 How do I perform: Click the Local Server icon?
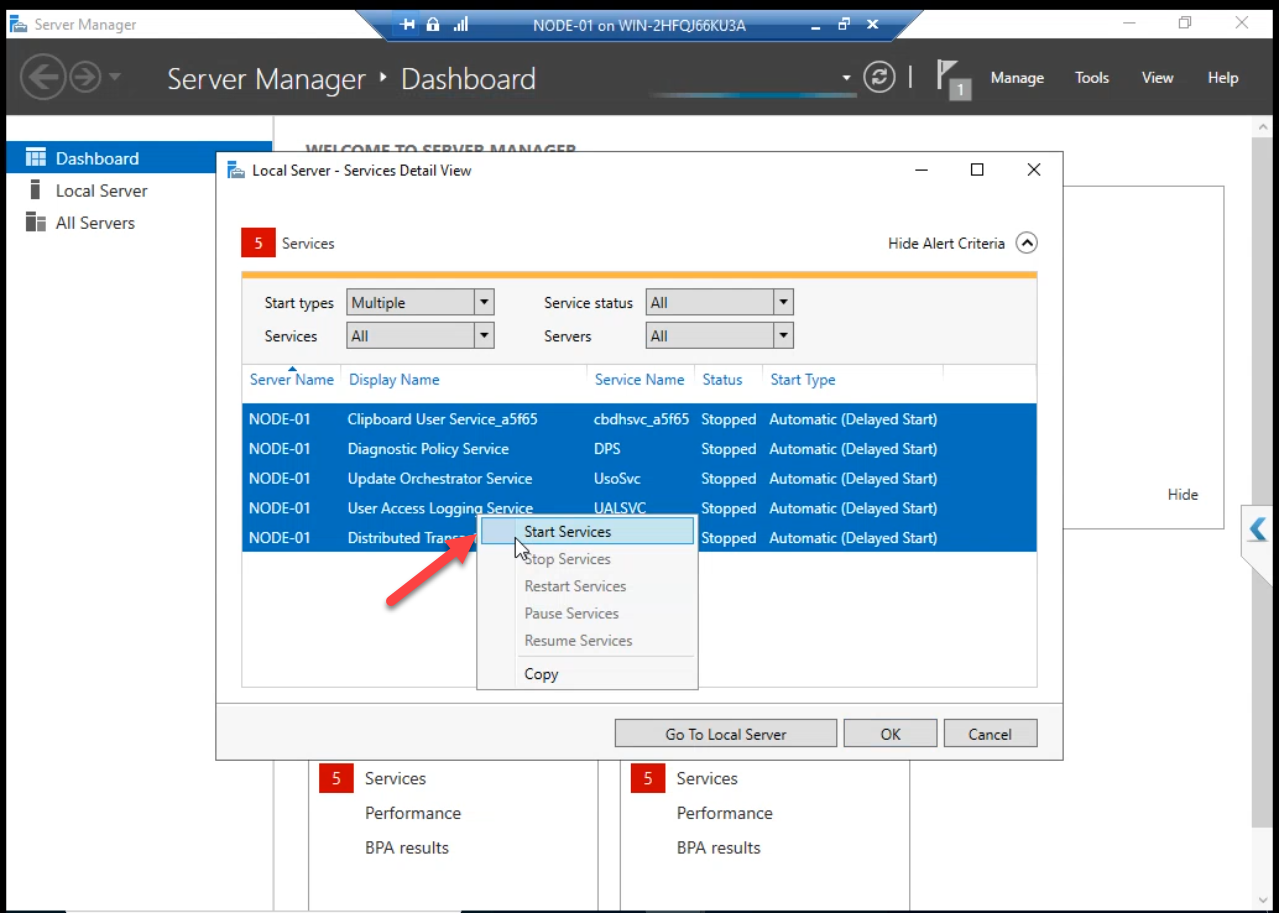(35, 189)
